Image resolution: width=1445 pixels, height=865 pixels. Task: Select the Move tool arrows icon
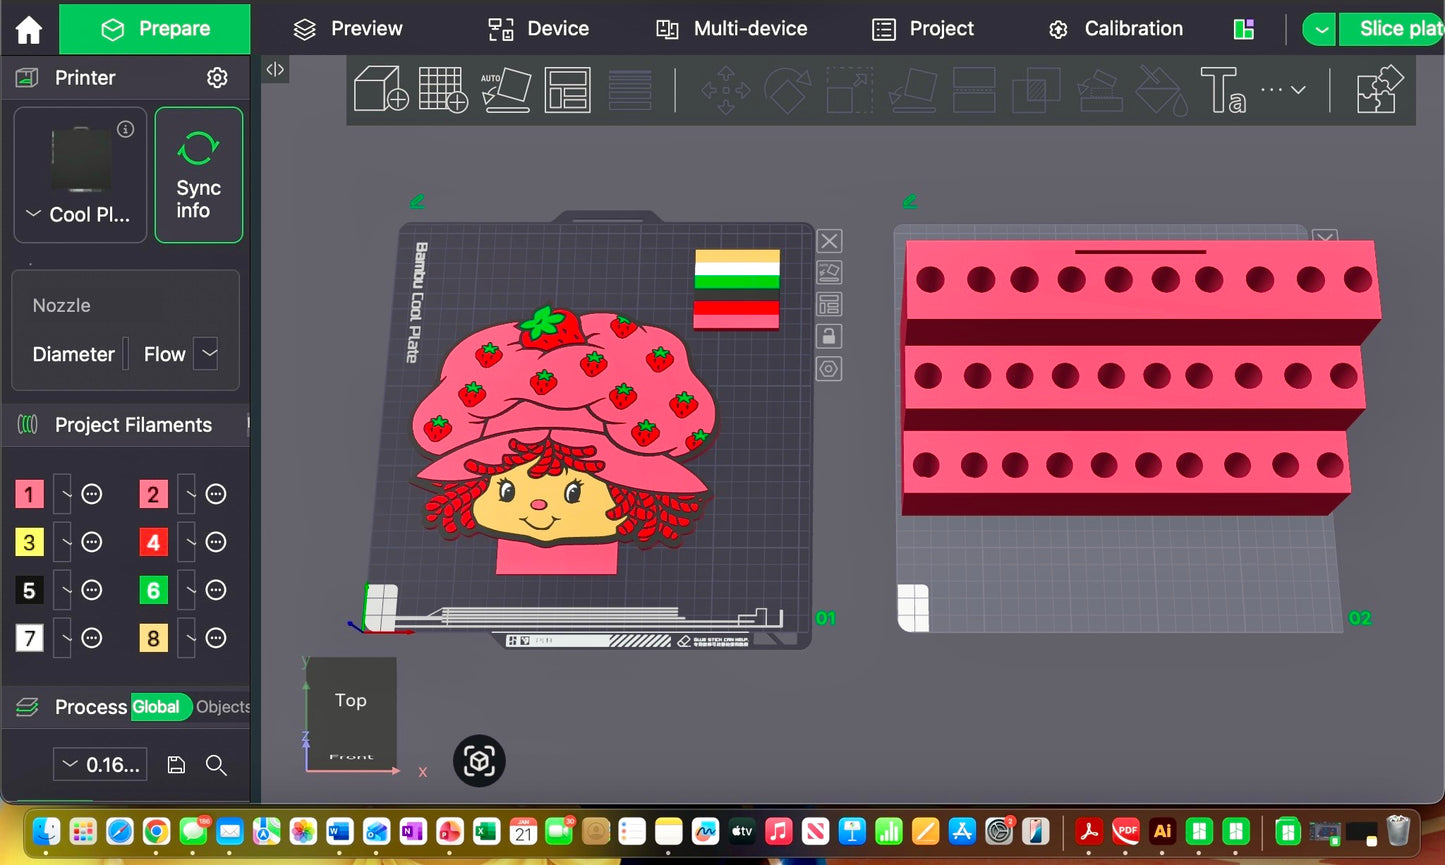pos(725,90)
